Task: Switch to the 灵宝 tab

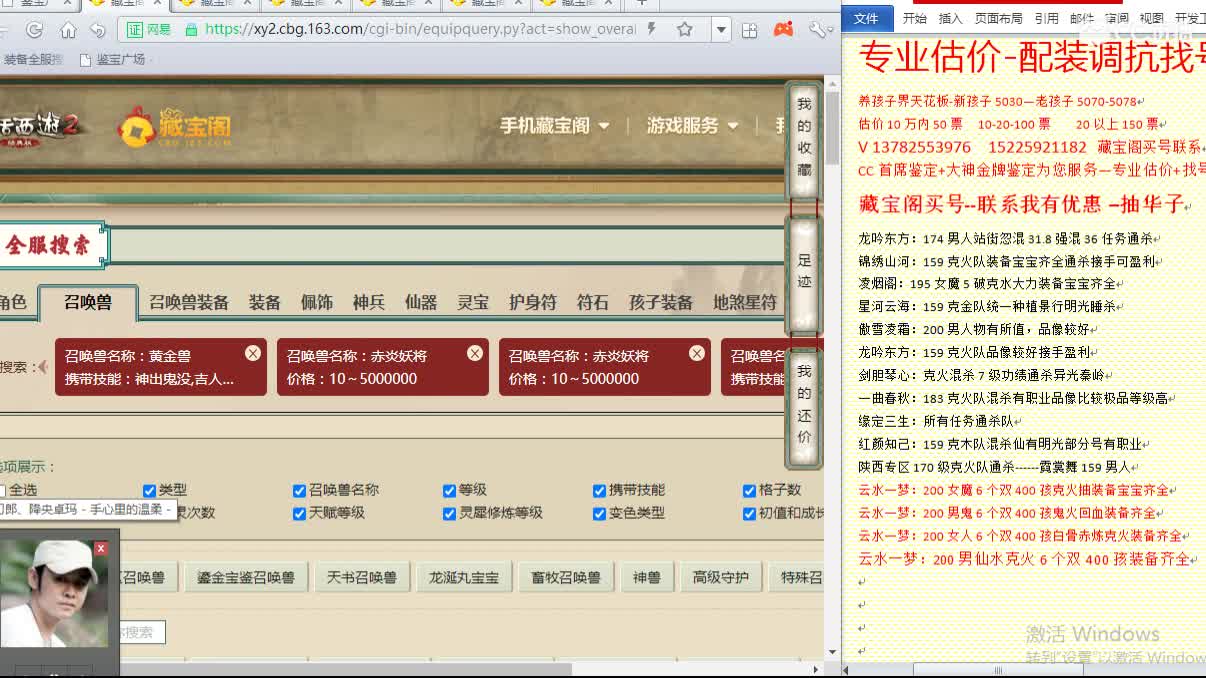Action: pyautogui.click(x=473, y=302)
